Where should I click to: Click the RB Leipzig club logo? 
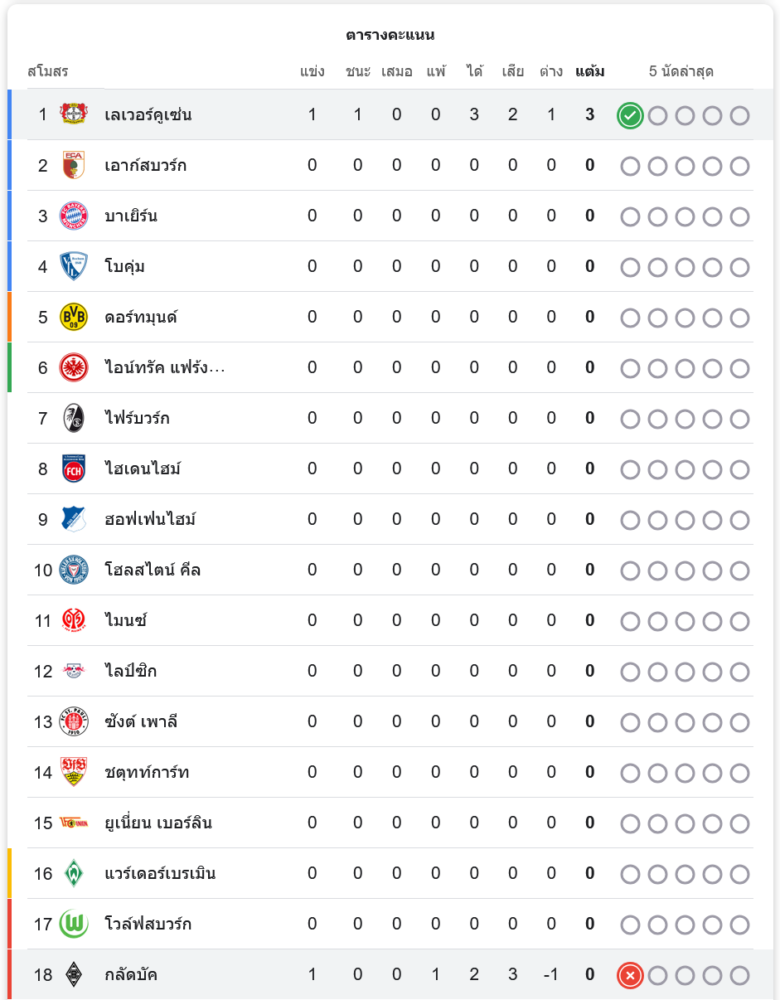click(73, 671)
